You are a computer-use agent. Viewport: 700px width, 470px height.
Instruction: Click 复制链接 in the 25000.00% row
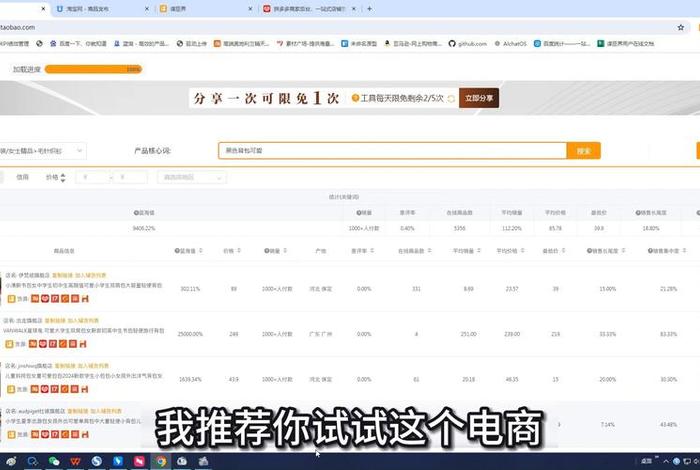click(55, 320)
